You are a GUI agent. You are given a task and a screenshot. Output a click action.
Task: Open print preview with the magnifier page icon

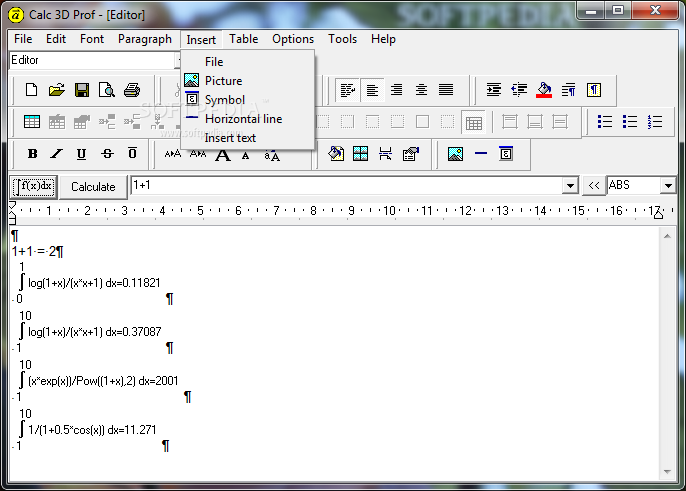click(x=107, y=90)
